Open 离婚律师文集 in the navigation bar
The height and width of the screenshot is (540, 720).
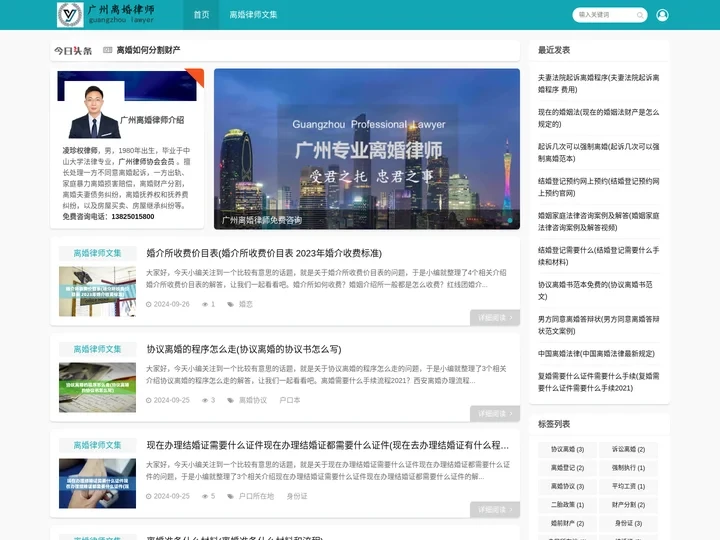pyautogui.click(x=253, y=15)
